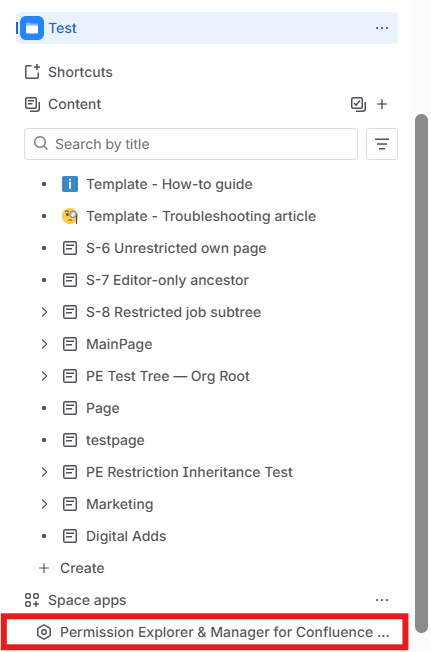Click page icon beside the Page item
This screenshot has width=431, height=652.
point(70,408)
